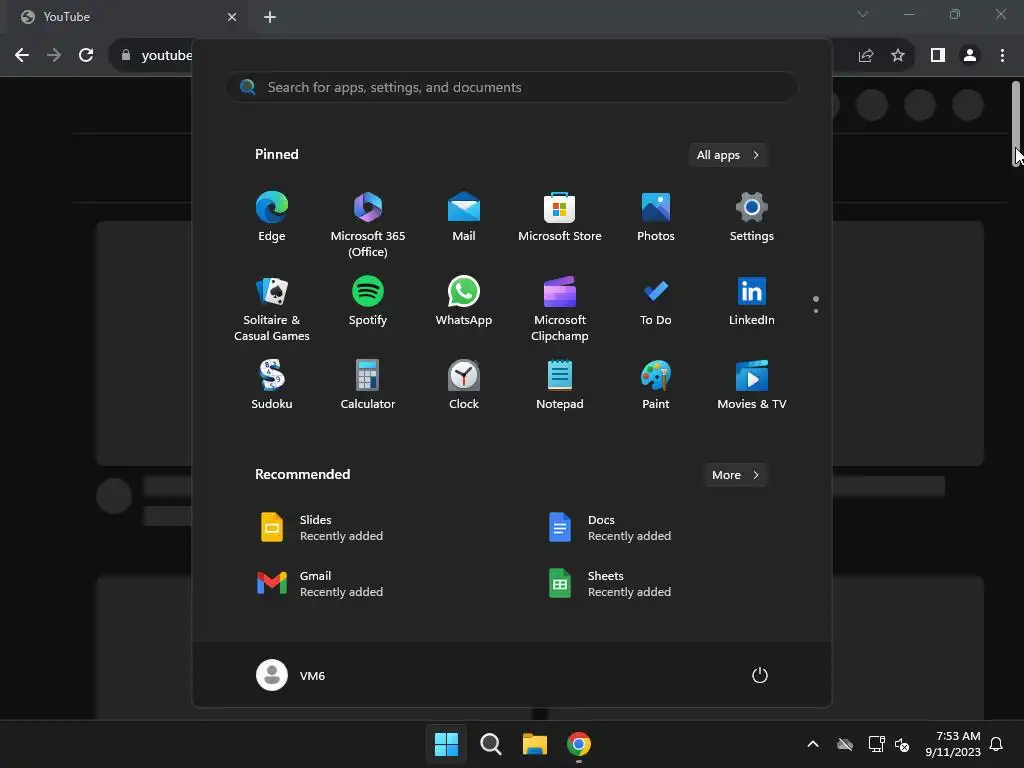Open taskbar Search
Image resolution: width=1024 pixels, height=768 pixels.
click(490, 744)
